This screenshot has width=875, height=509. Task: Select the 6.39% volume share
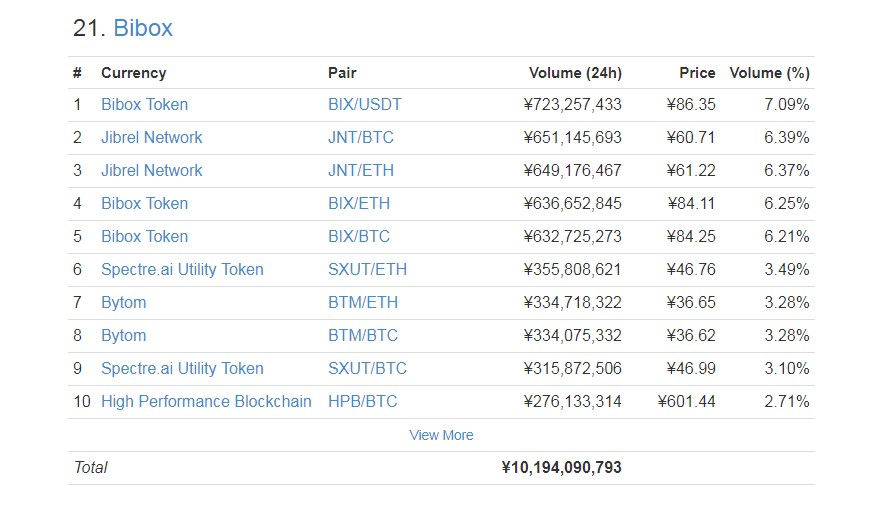click(787, 137)
